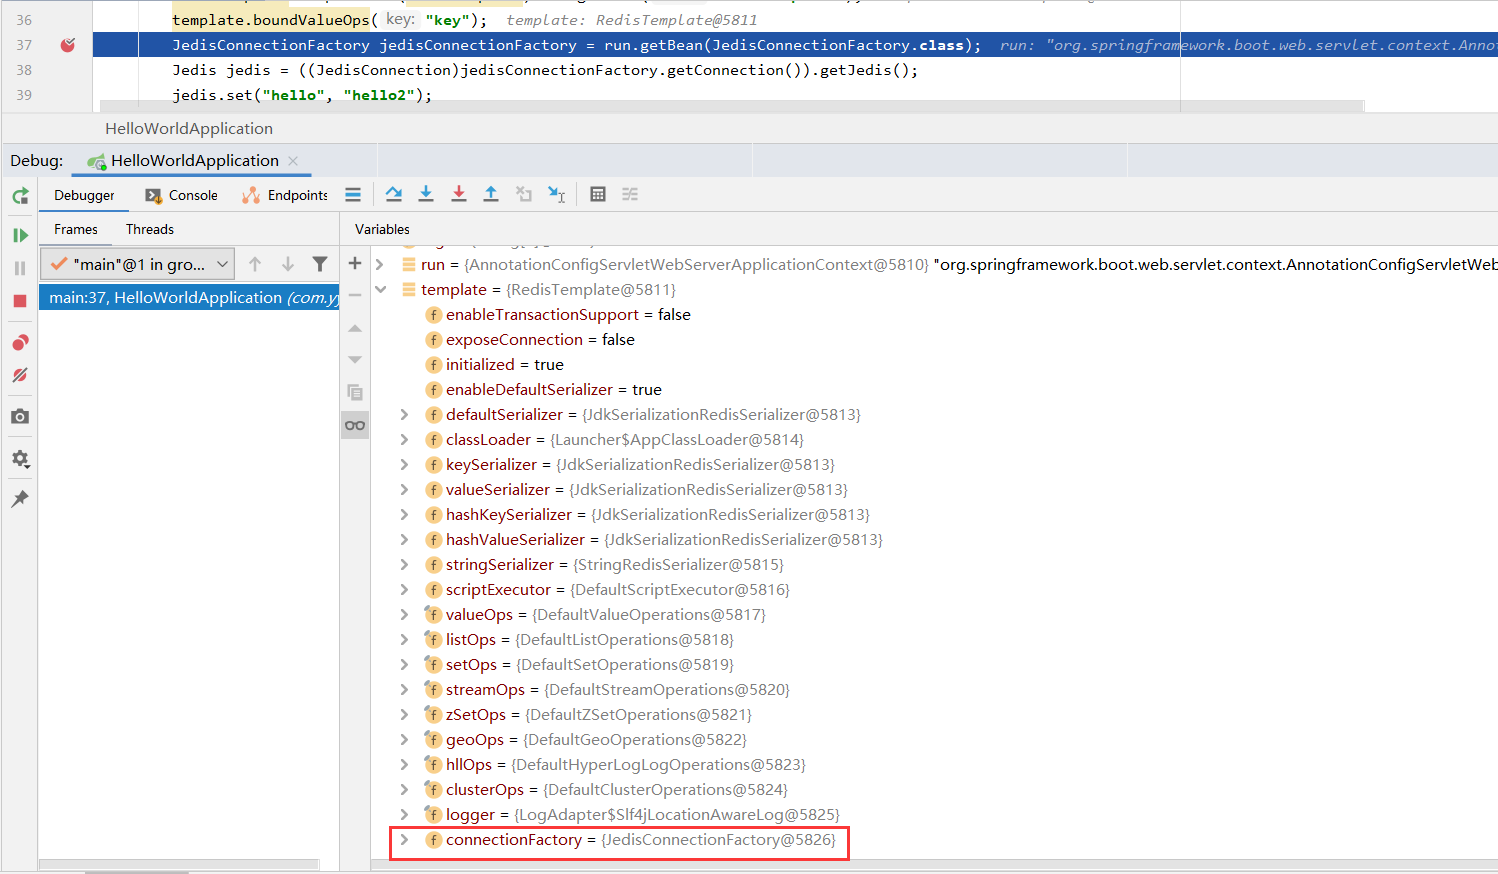Expand the defaultSerializer field
This screenshot has width=1498, height=874.
404,415
